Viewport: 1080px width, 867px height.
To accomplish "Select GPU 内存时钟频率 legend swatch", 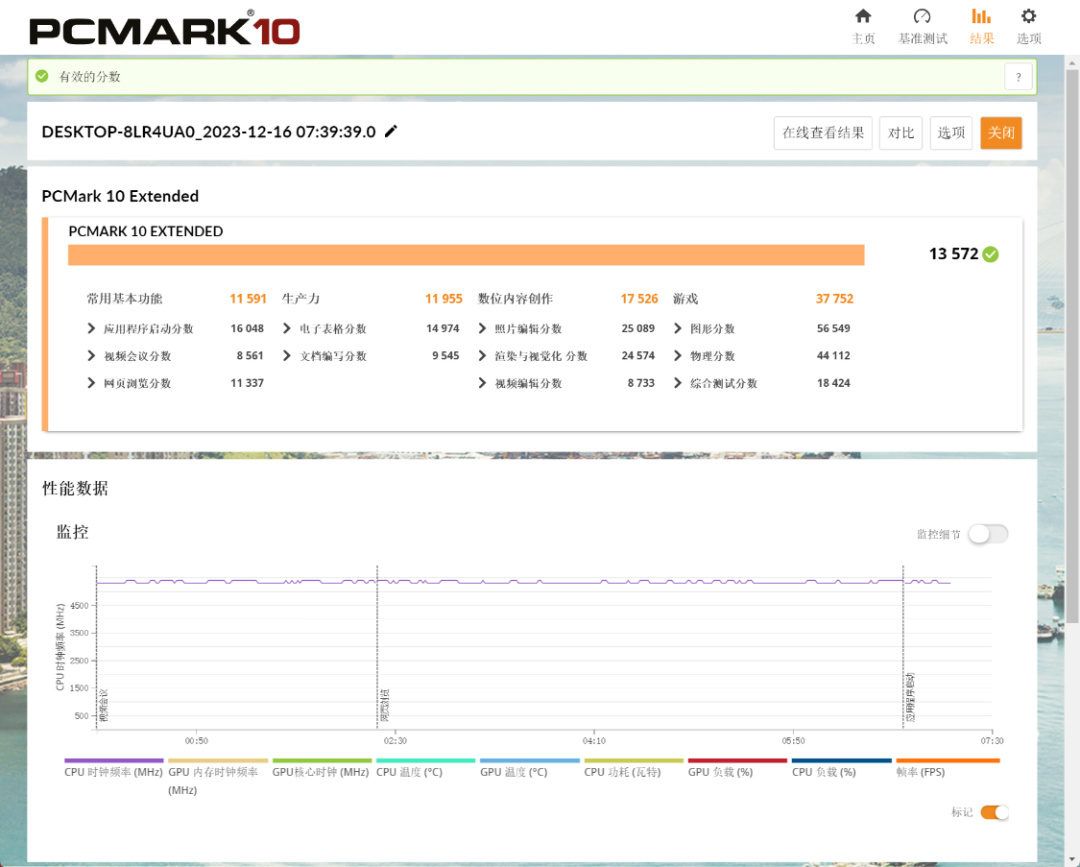I will click(218, 760).
